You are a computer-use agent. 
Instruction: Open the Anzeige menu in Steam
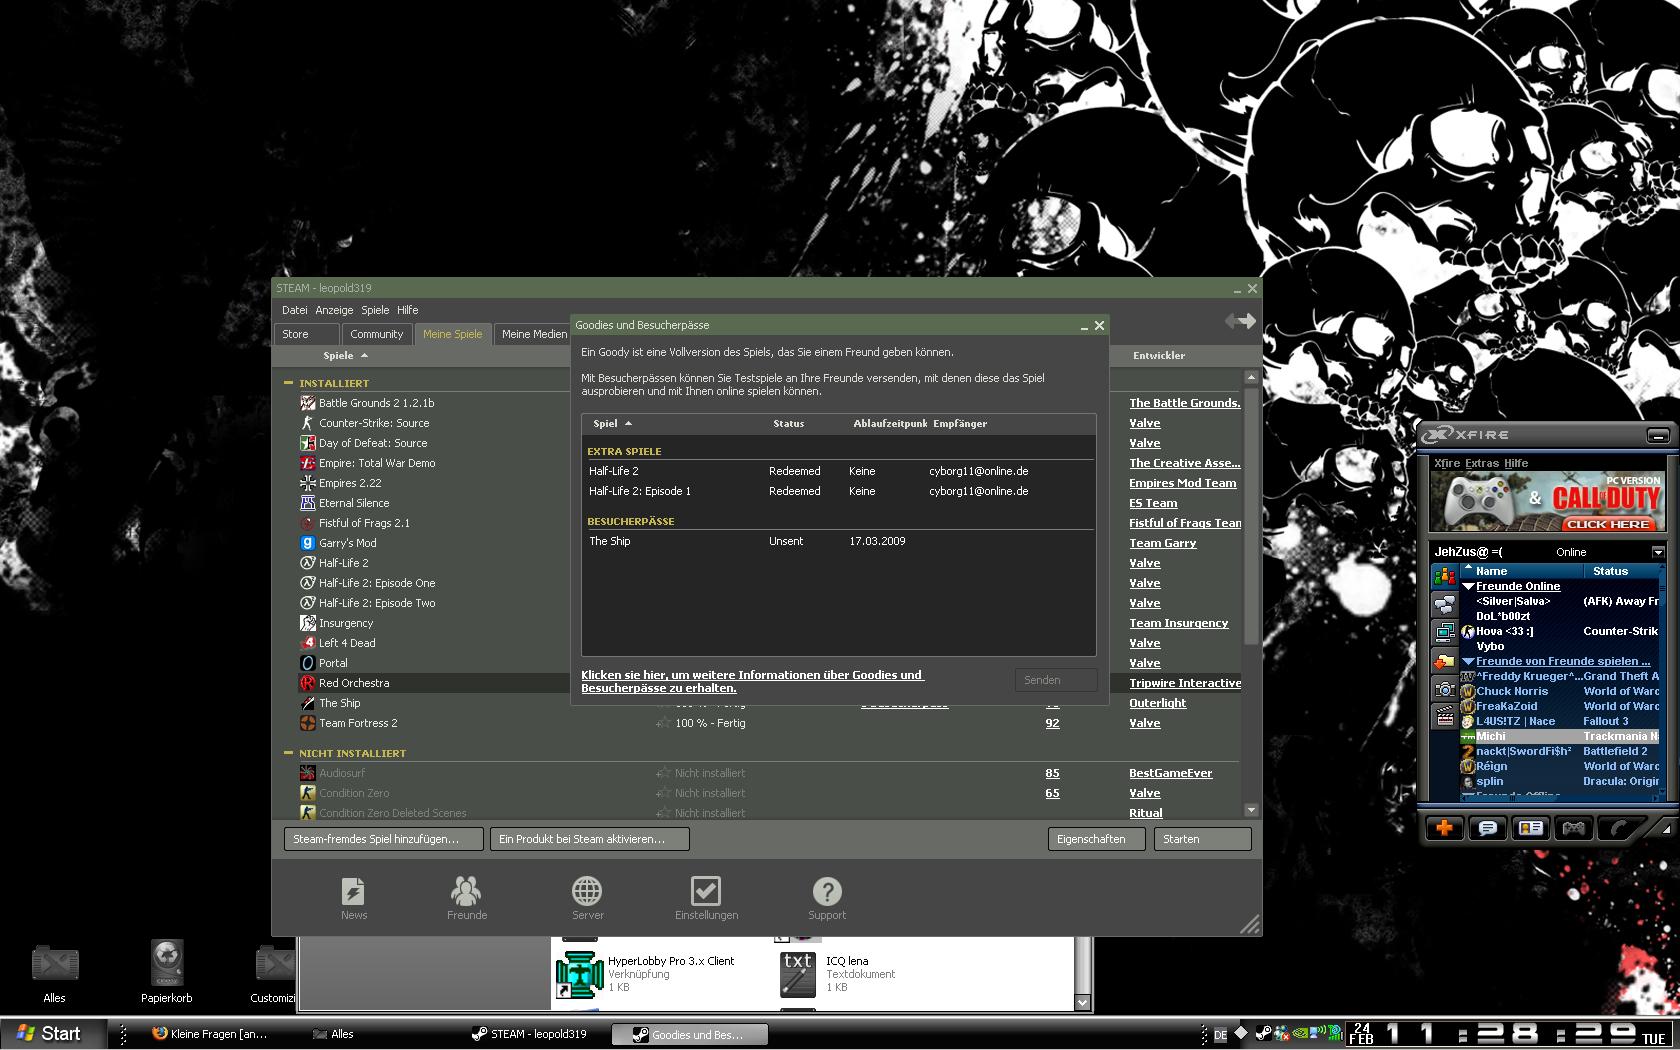334,310
